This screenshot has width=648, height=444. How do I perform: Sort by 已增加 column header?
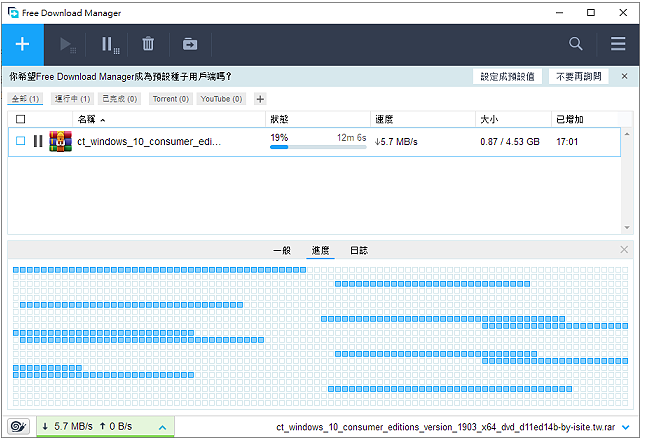pyautogui.click(x=569, y=119)
